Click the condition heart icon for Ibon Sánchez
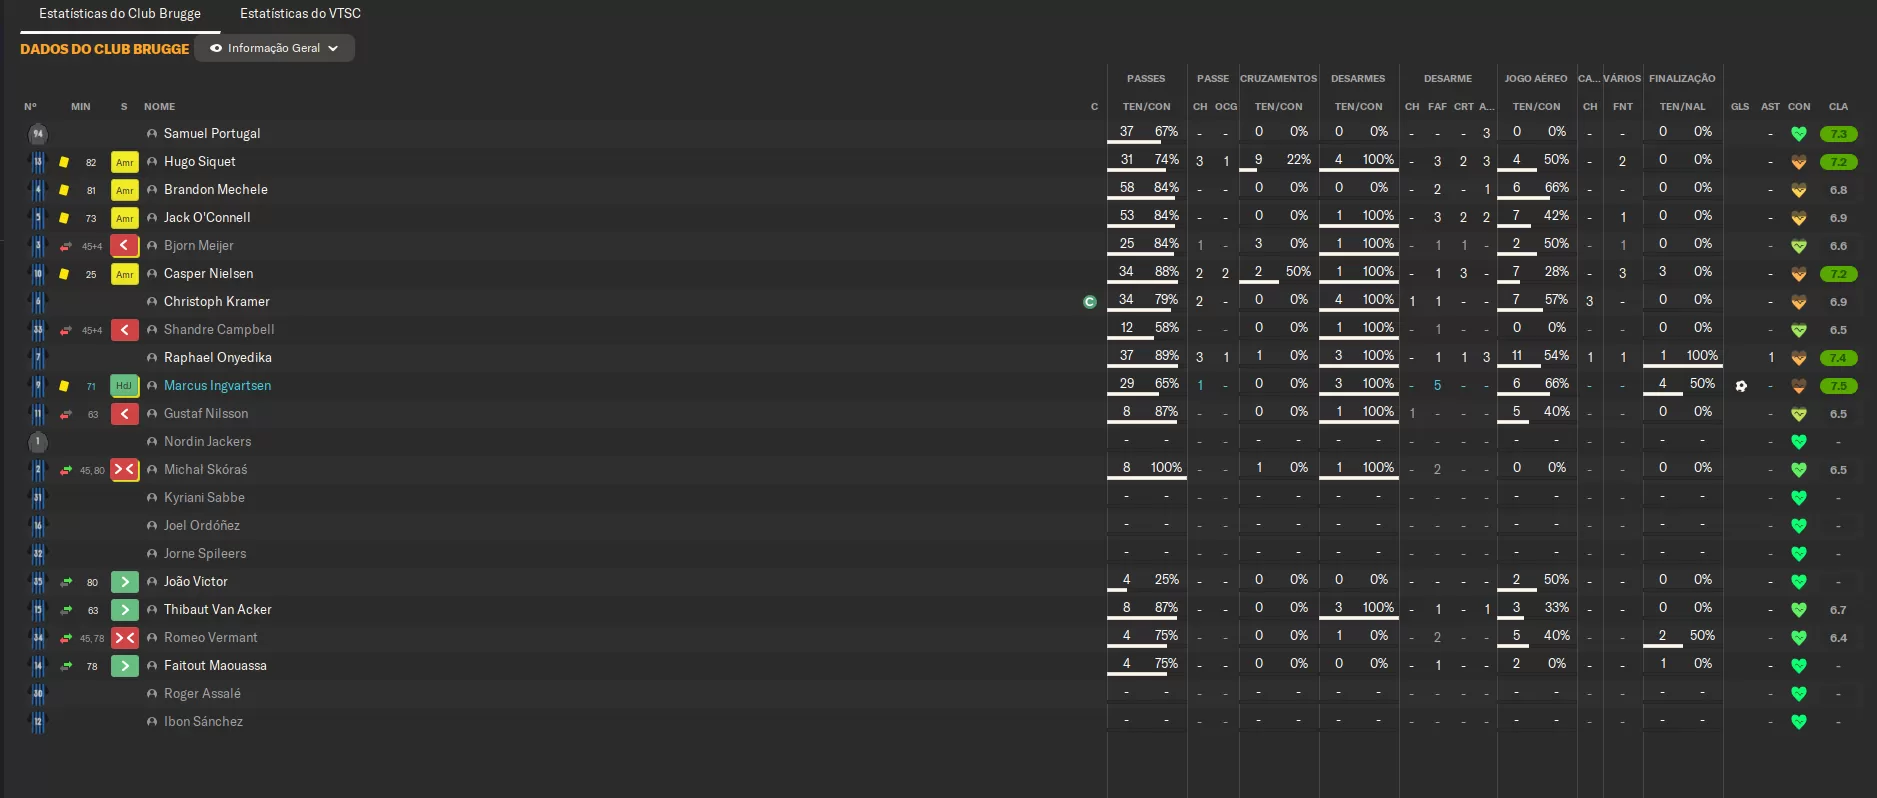The image size is (1877, 798). click(1799, 722)
